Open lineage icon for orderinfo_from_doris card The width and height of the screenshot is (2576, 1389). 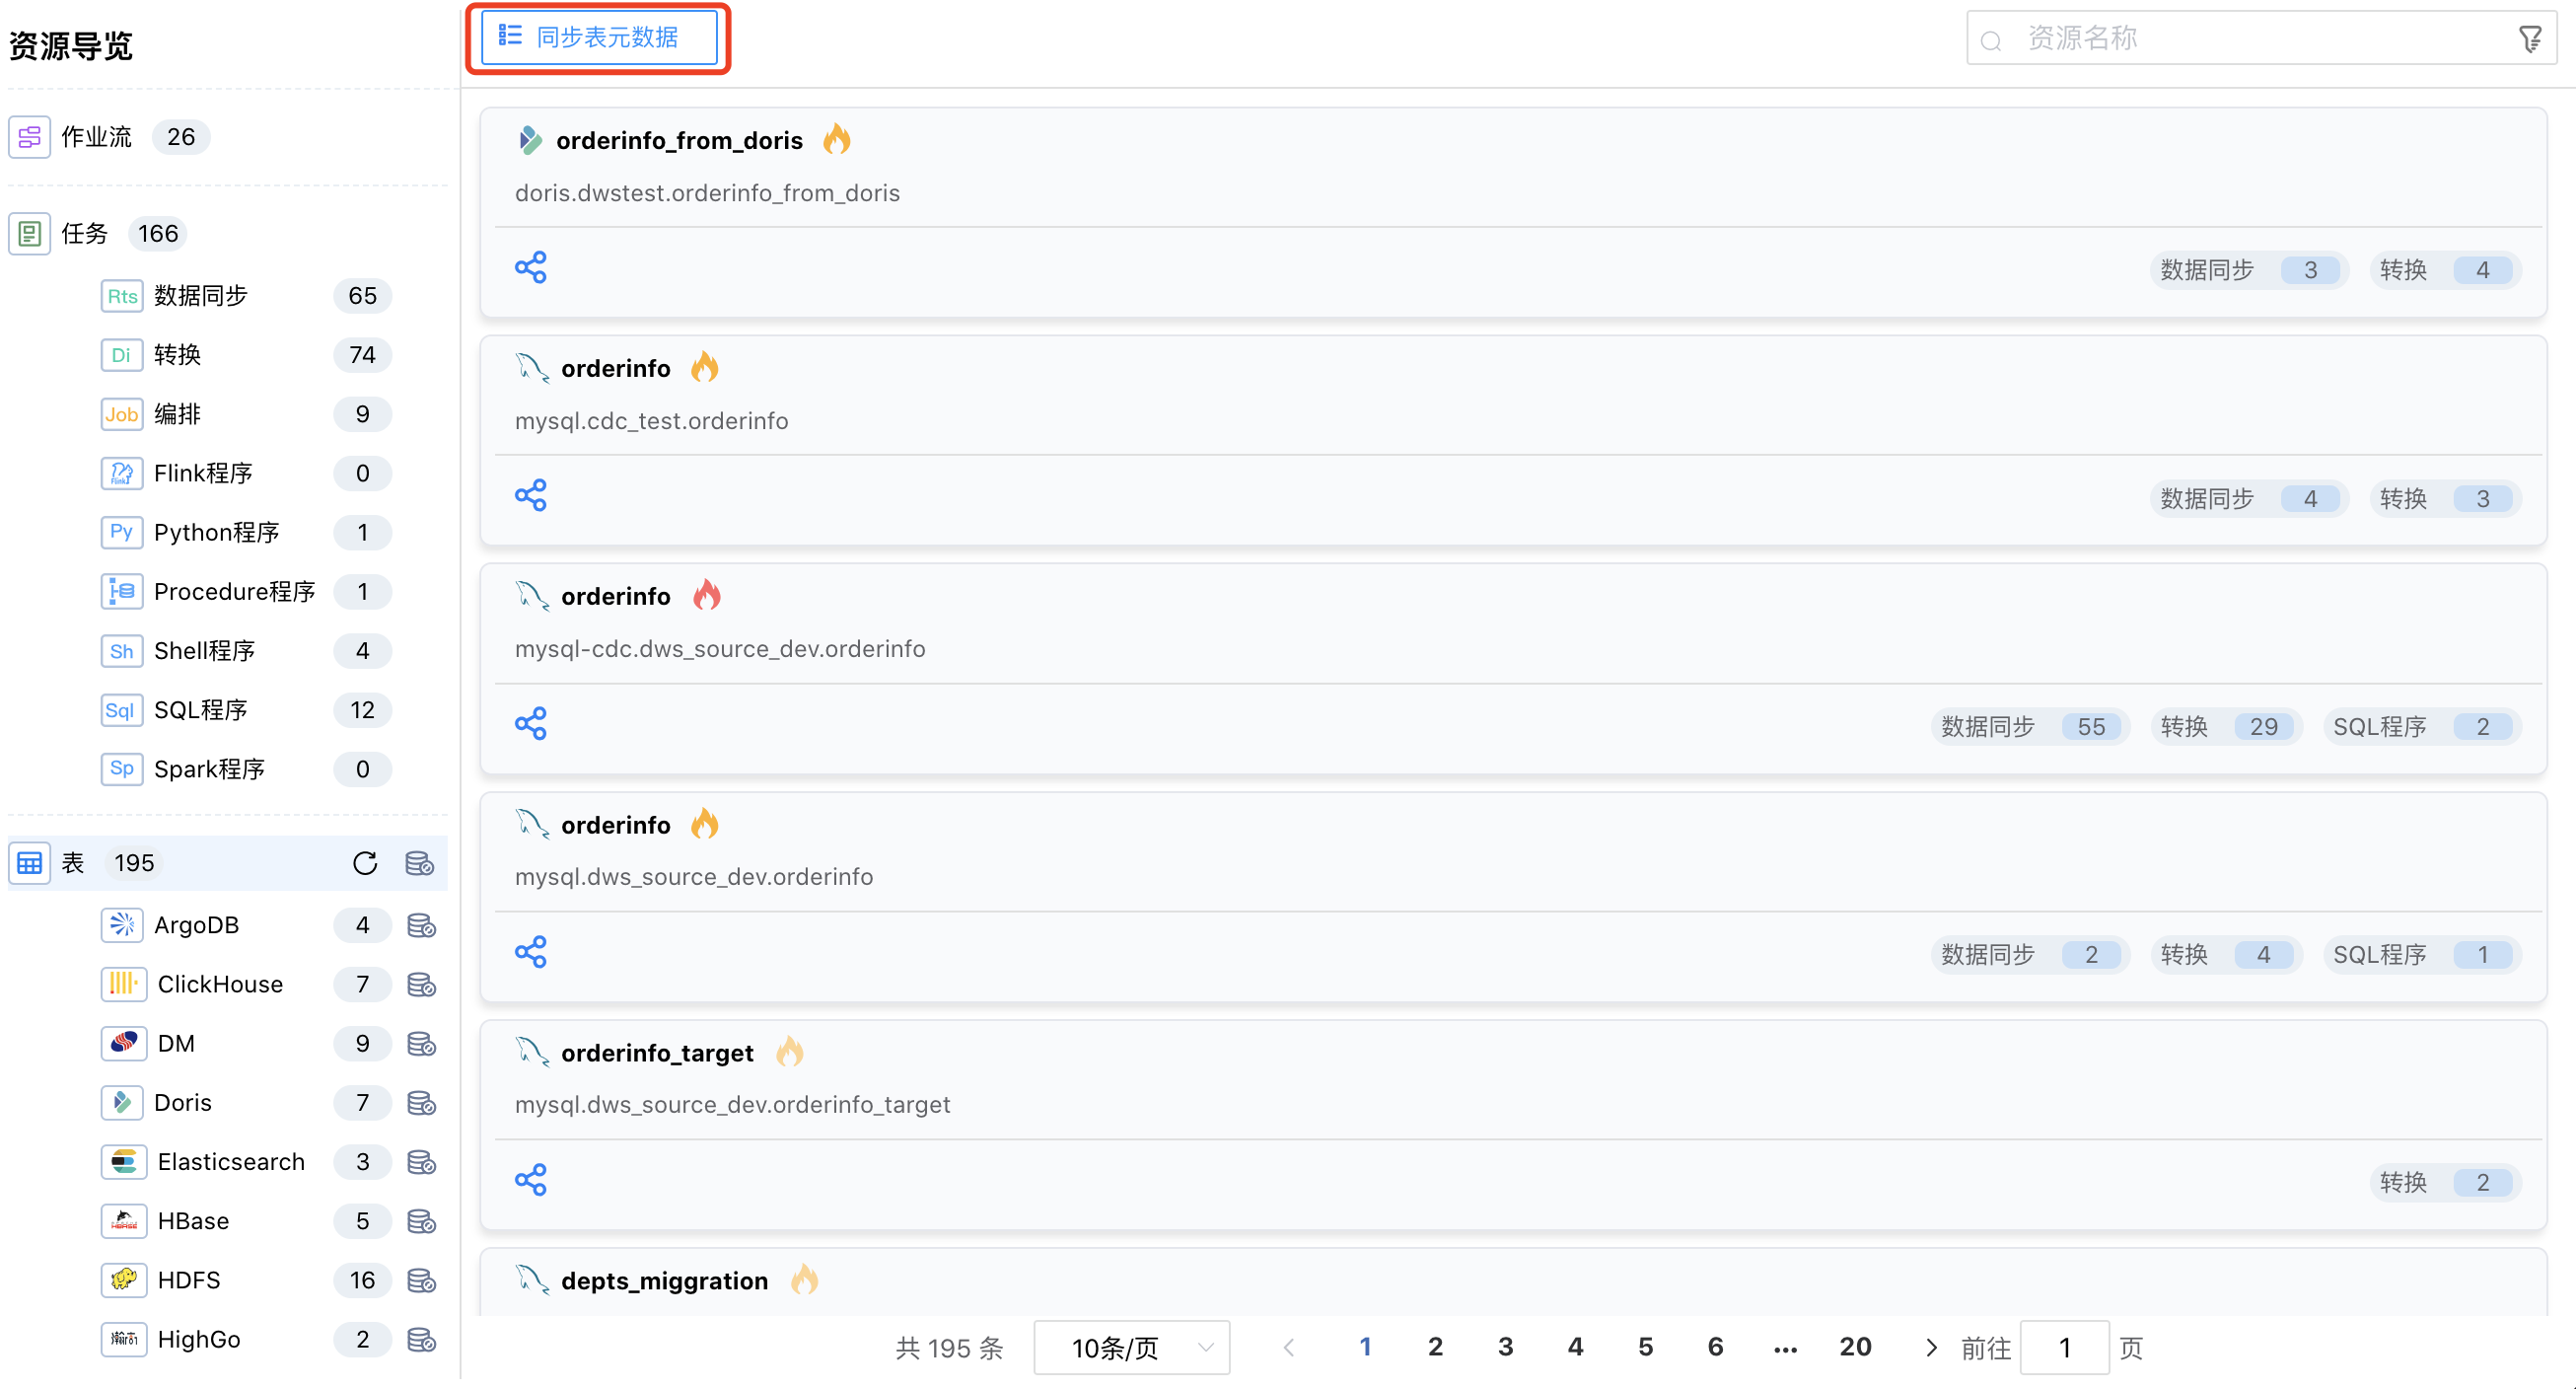point(530,268)
